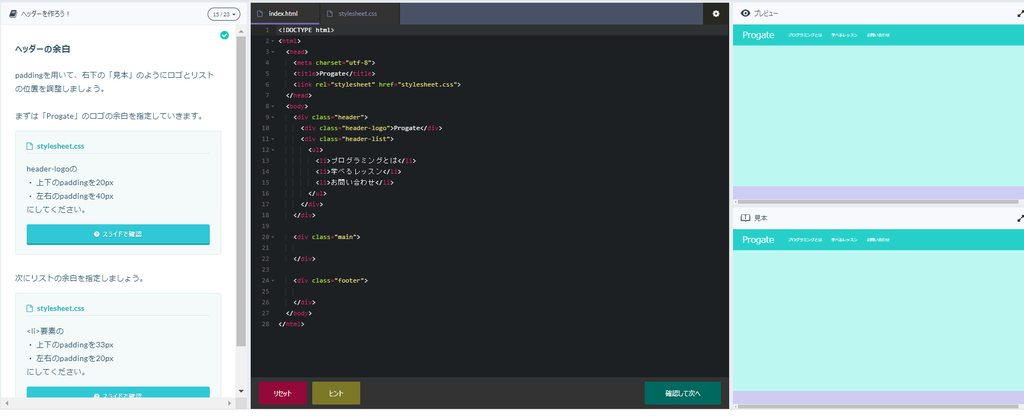
Task: Collapse the ul fold on line 12
Action: [273, 150]
